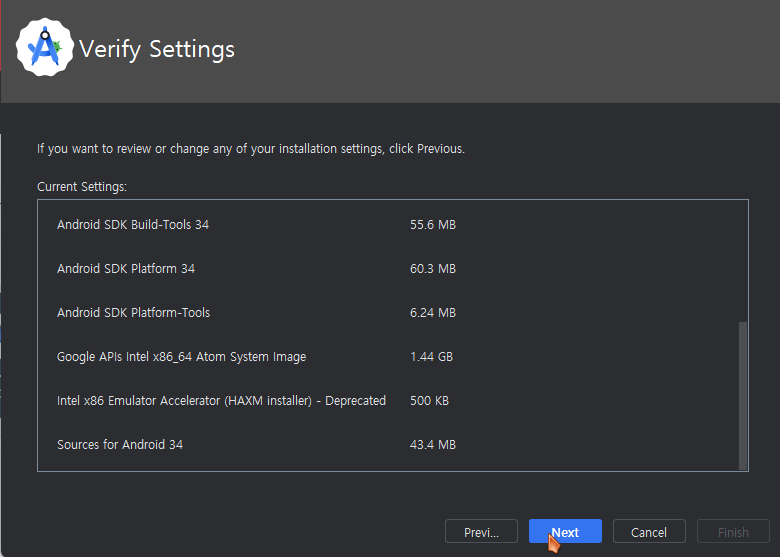Click the 1.44 GB size value
780x557 pixels.
432,357
